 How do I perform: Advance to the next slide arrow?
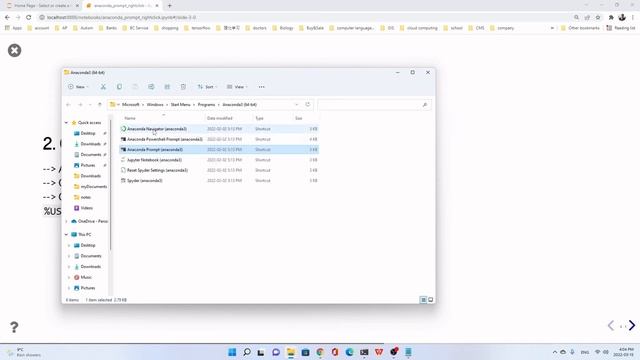click(x=632, y=325)
